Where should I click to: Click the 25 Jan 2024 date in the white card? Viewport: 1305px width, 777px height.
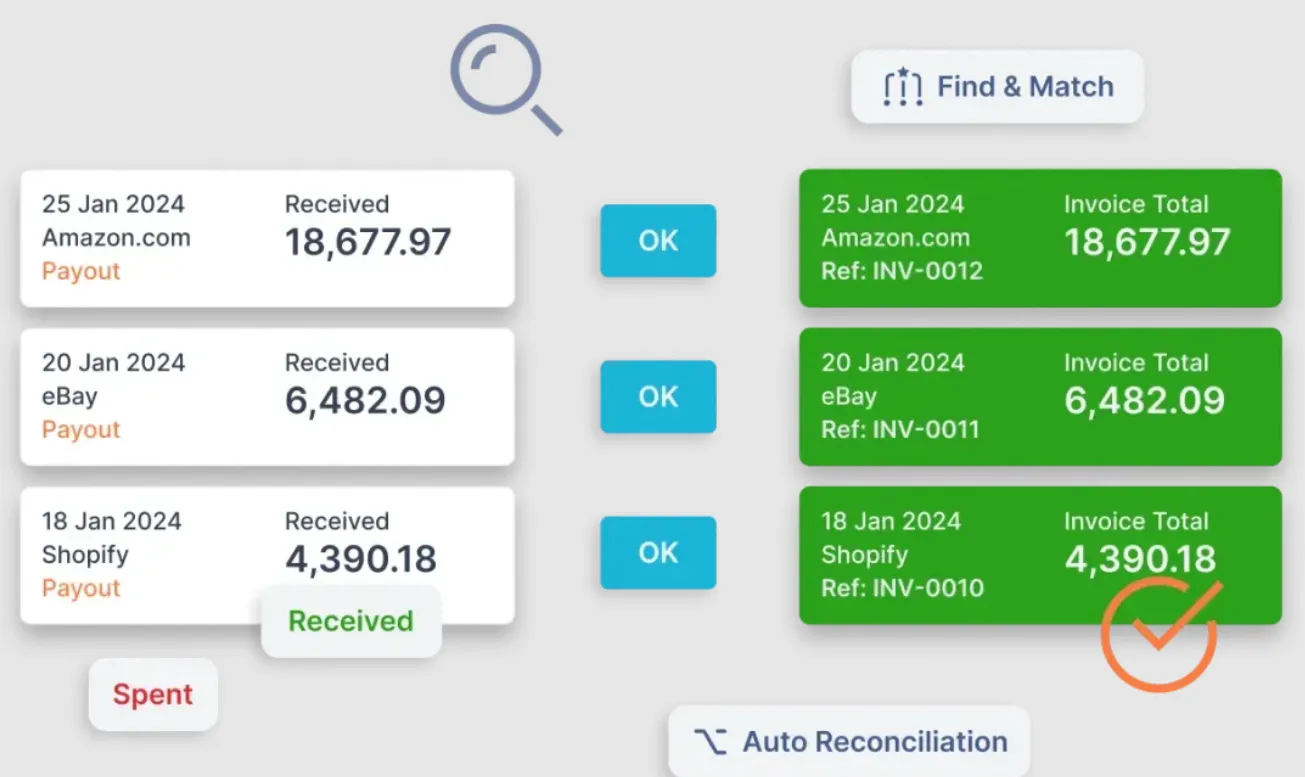(113, 204)
